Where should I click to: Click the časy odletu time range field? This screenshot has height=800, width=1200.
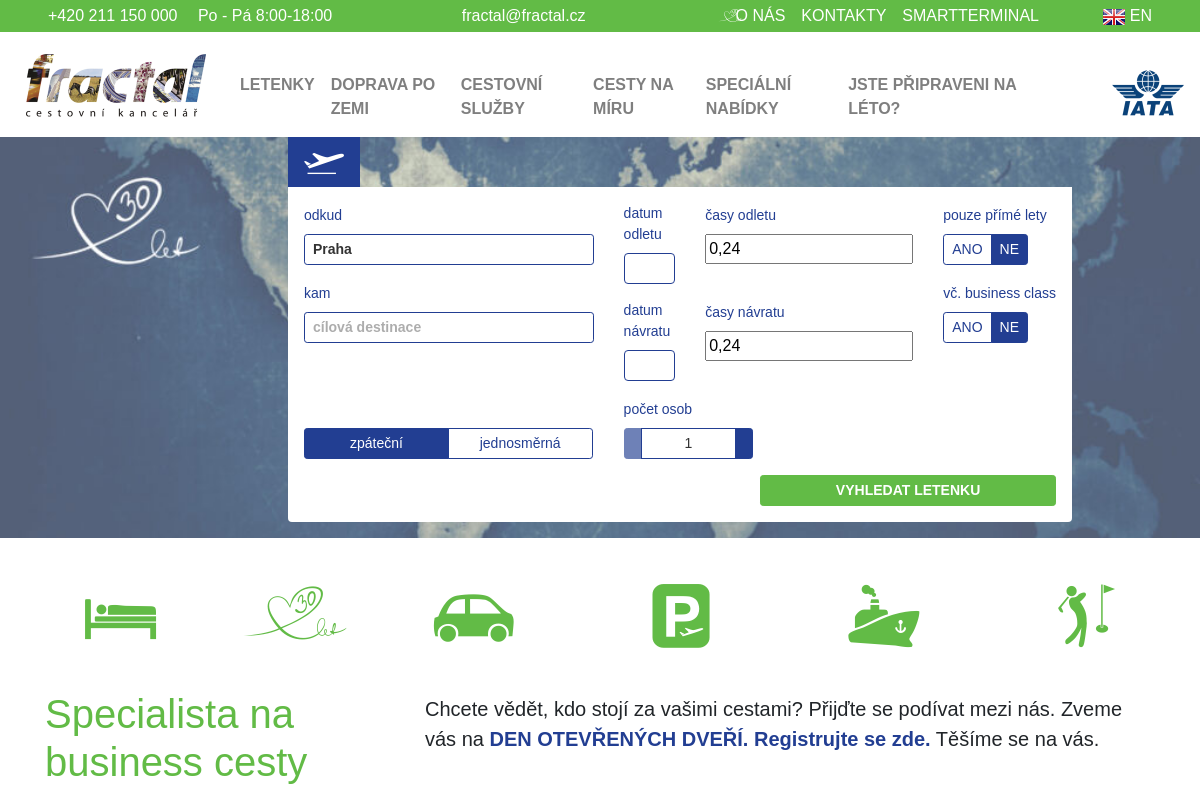pos(808,249)
